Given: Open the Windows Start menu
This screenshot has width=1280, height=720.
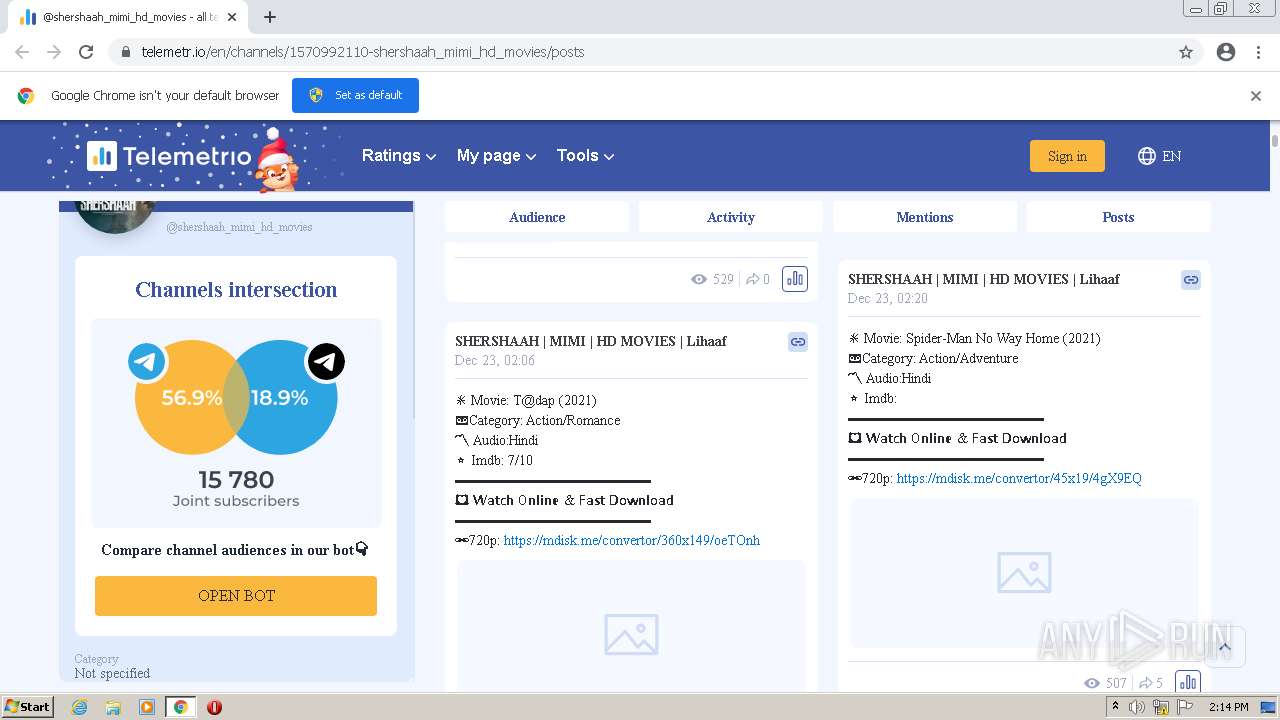Looking at the screenshot, I should (x=28, y=706).
